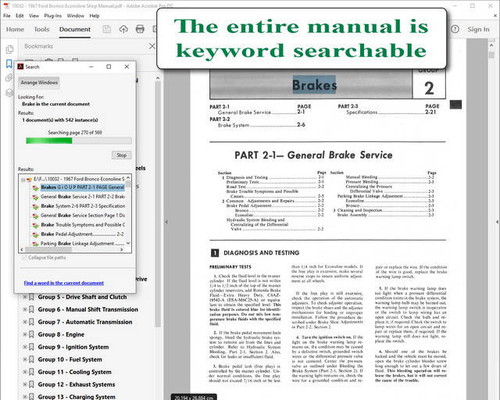Screen dimensions: 500x400
Task: Toggle the Collapse file paths checkbox
Action: coord(24,258)
